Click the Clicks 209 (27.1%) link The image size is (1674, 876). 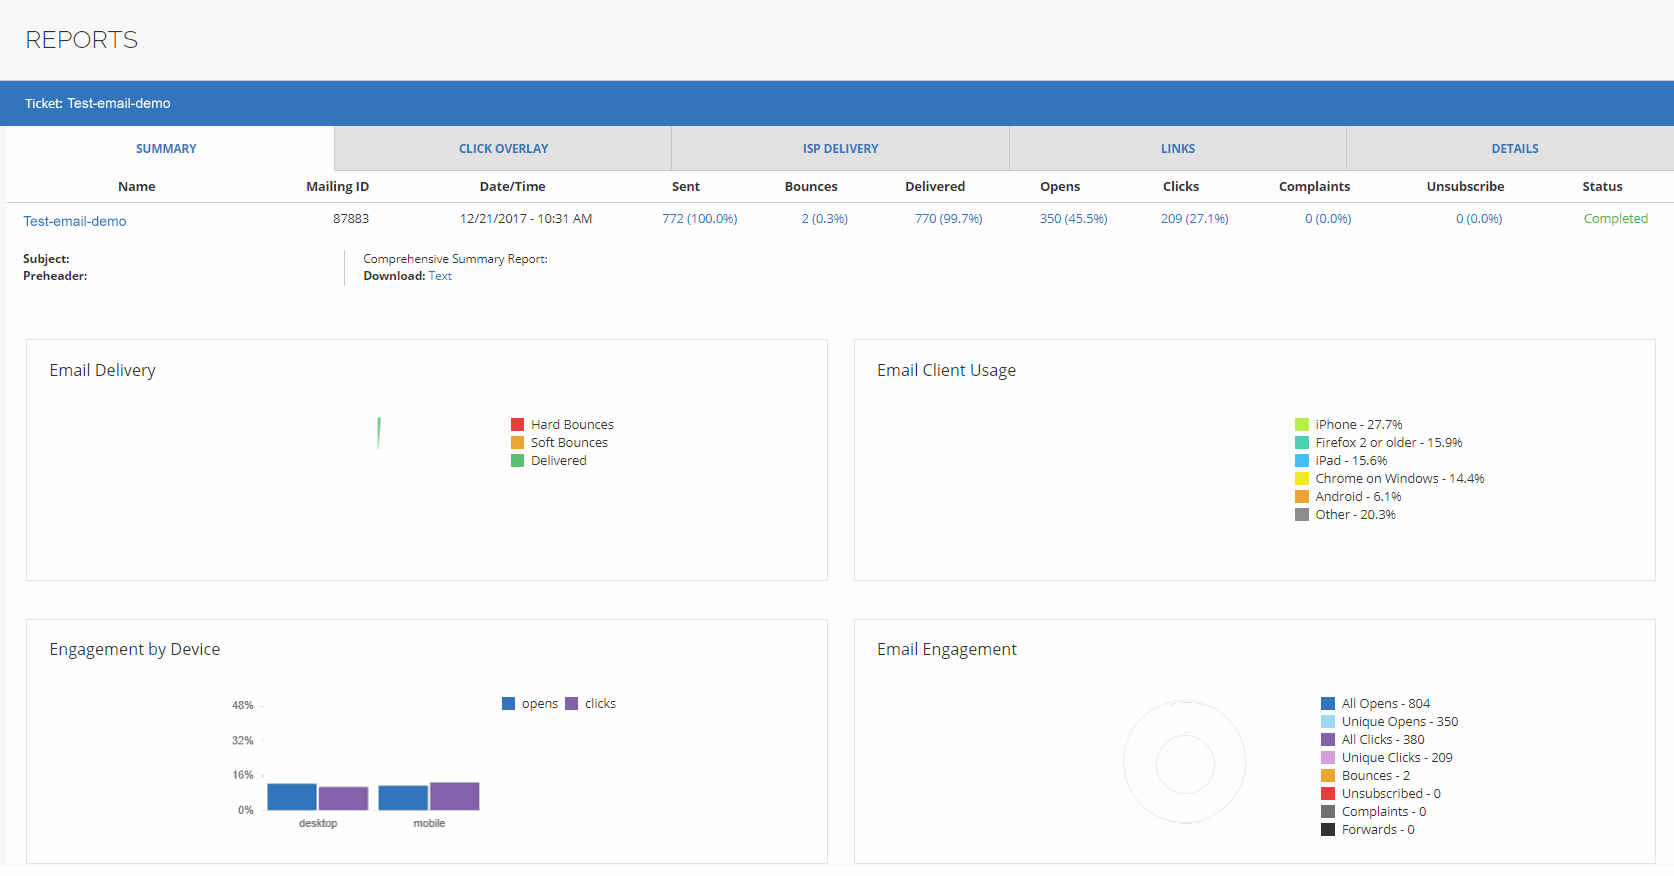point(1194,219)
